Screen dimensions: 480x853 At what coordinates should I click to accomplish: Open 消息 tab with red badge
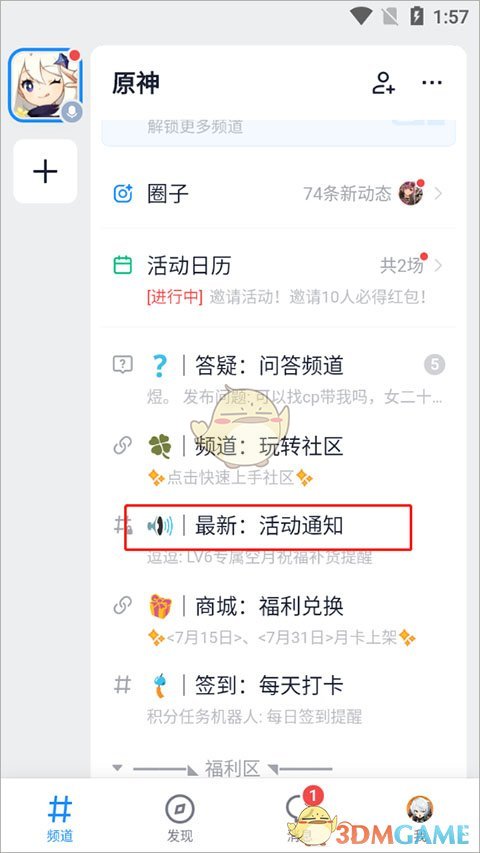(300, 816)
